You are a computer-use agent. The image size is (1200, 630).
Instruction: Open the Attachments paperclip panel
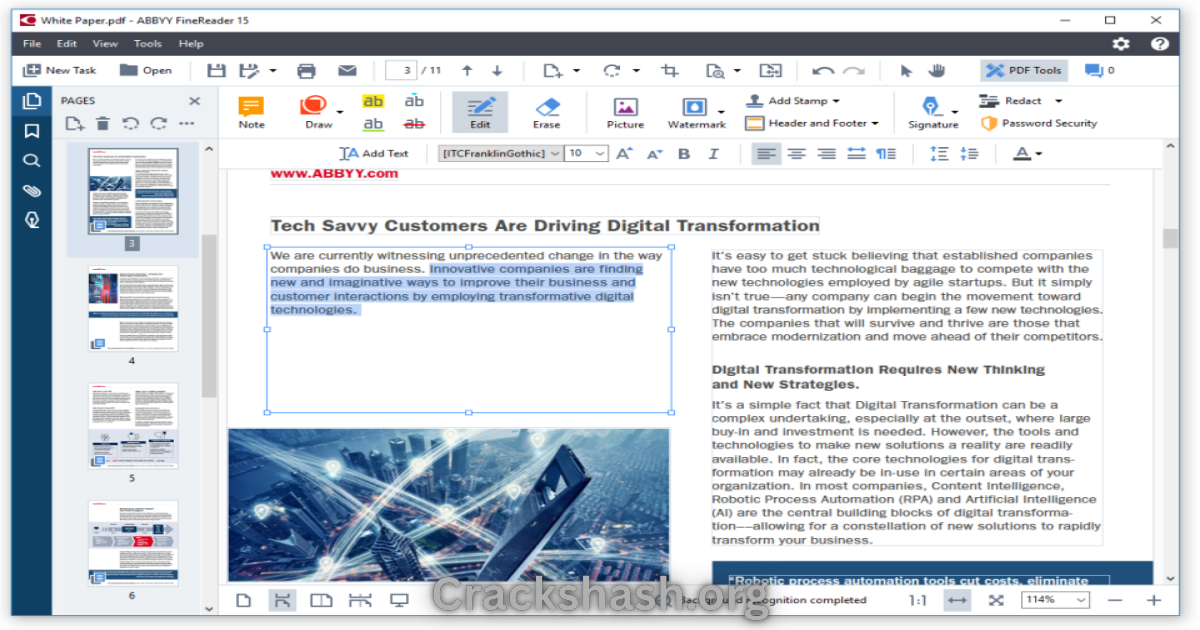point(32,190)
